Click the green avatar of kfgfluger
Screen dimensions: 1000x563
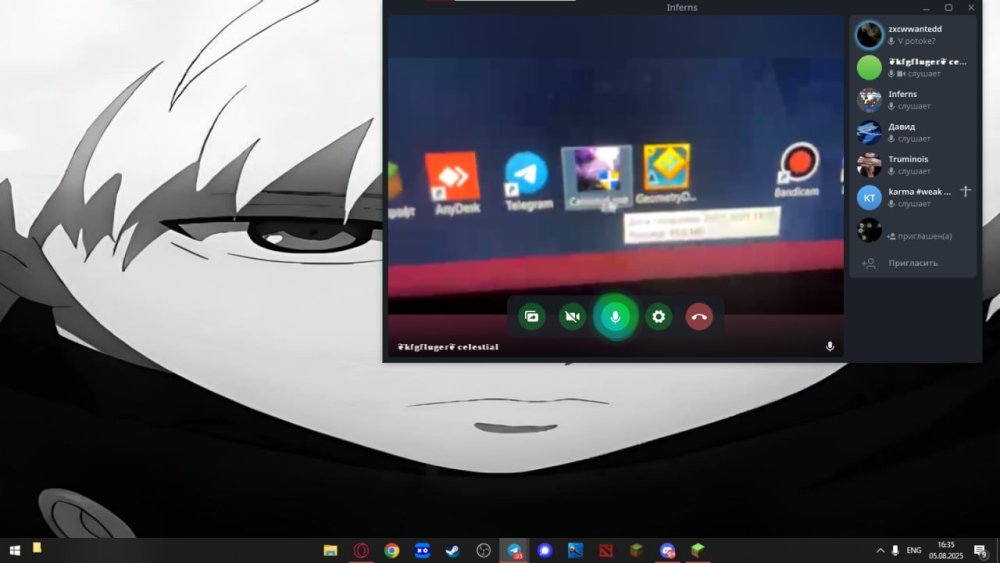click(x=869, y=67)
